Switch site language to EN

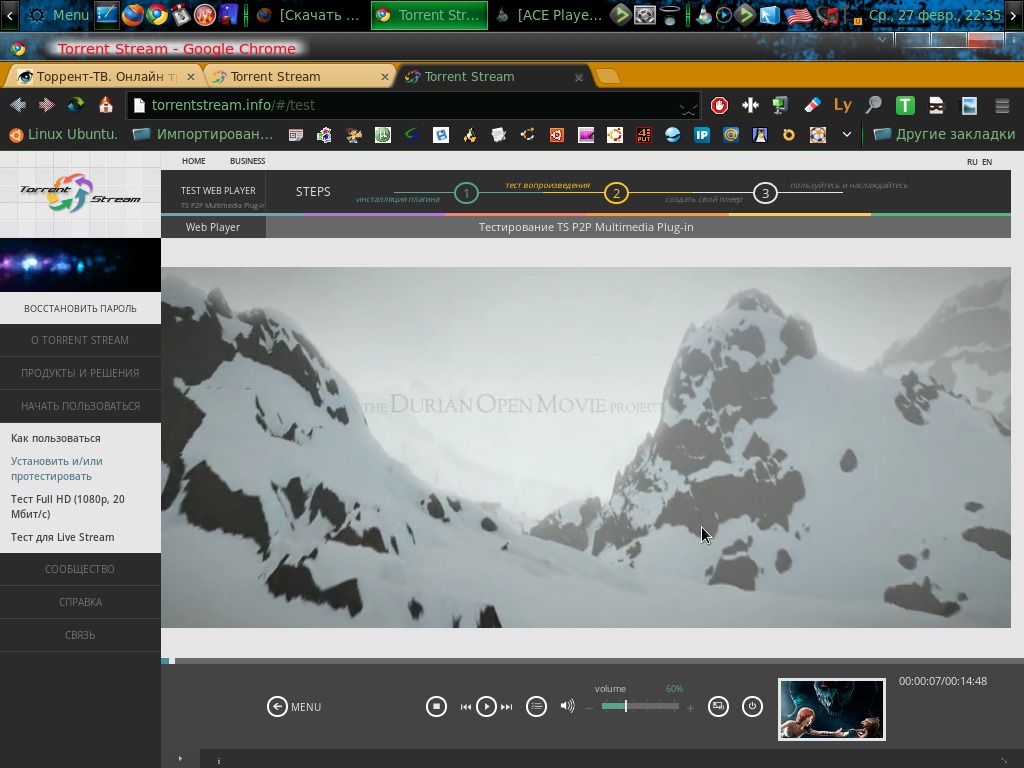(987, 162)
